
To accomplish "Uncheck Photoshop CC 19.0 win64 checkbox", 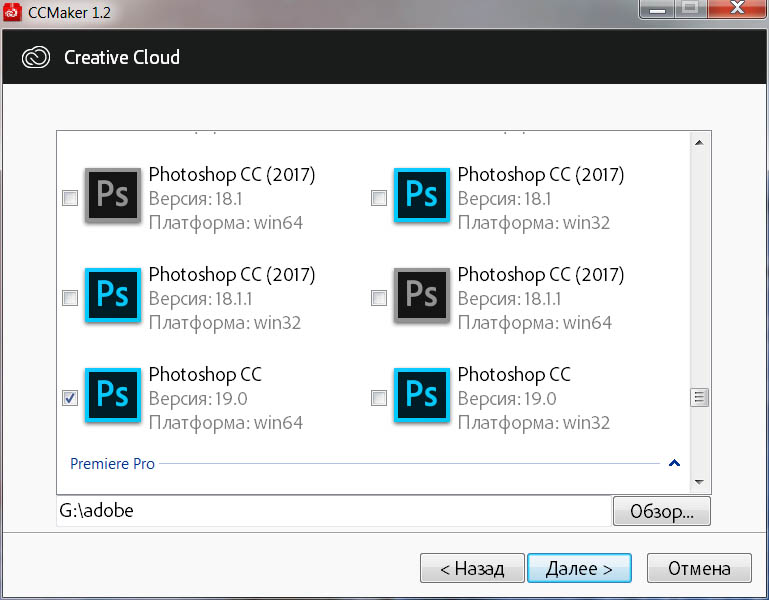I will (70, 398).
